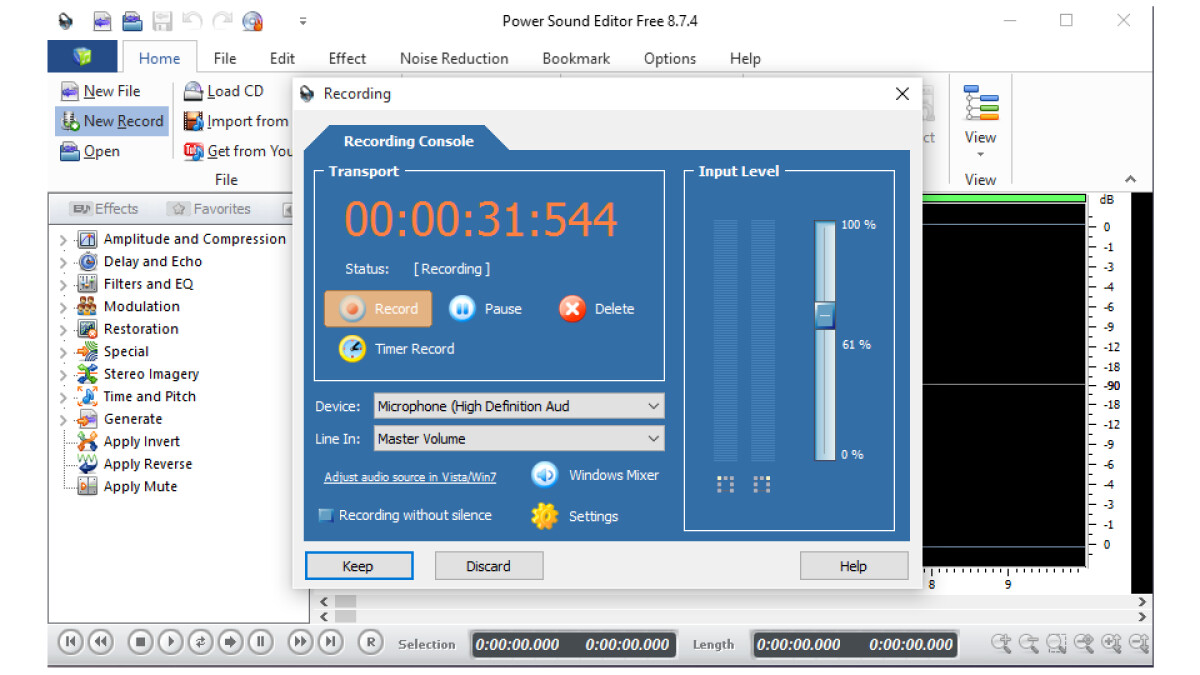The width and height of the screenshot is (1200, 675).
Task: Click new file icon in quick access toolbar
Action: (x=101, y=20)
